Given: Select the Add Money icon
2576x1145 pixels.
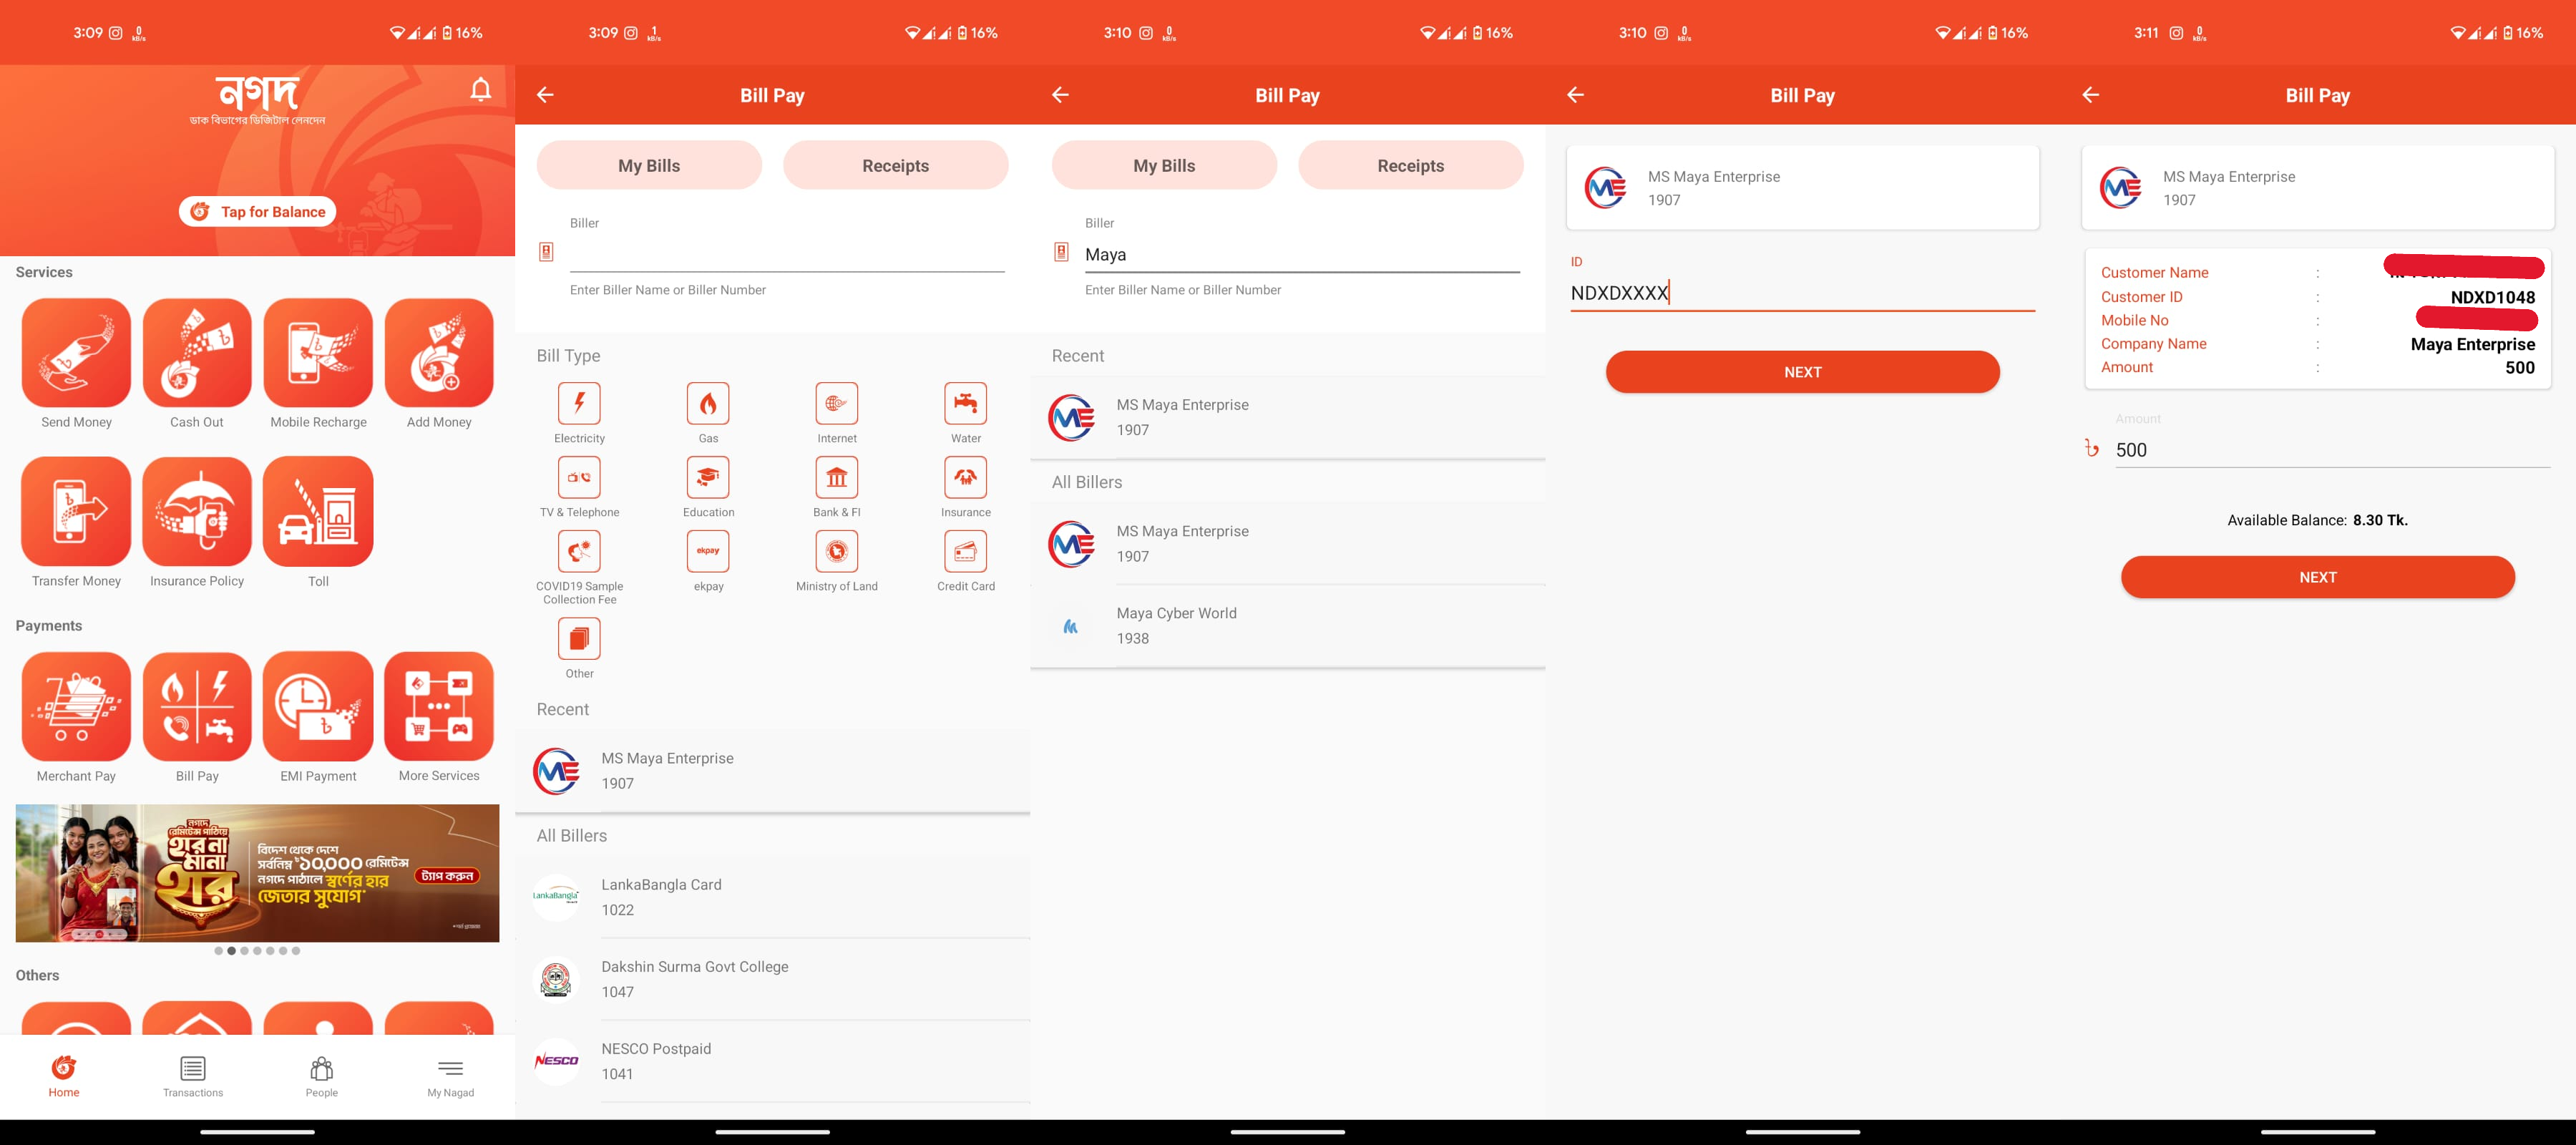Looking at the screenshot, I should click(439, 353).
